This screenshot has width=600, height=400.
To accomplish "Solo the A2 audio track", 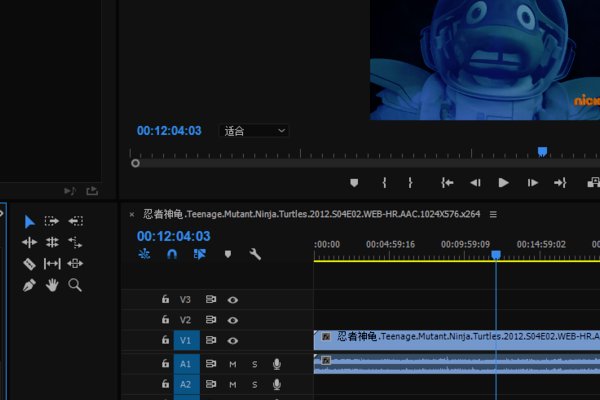I will [x=254, y=384].
